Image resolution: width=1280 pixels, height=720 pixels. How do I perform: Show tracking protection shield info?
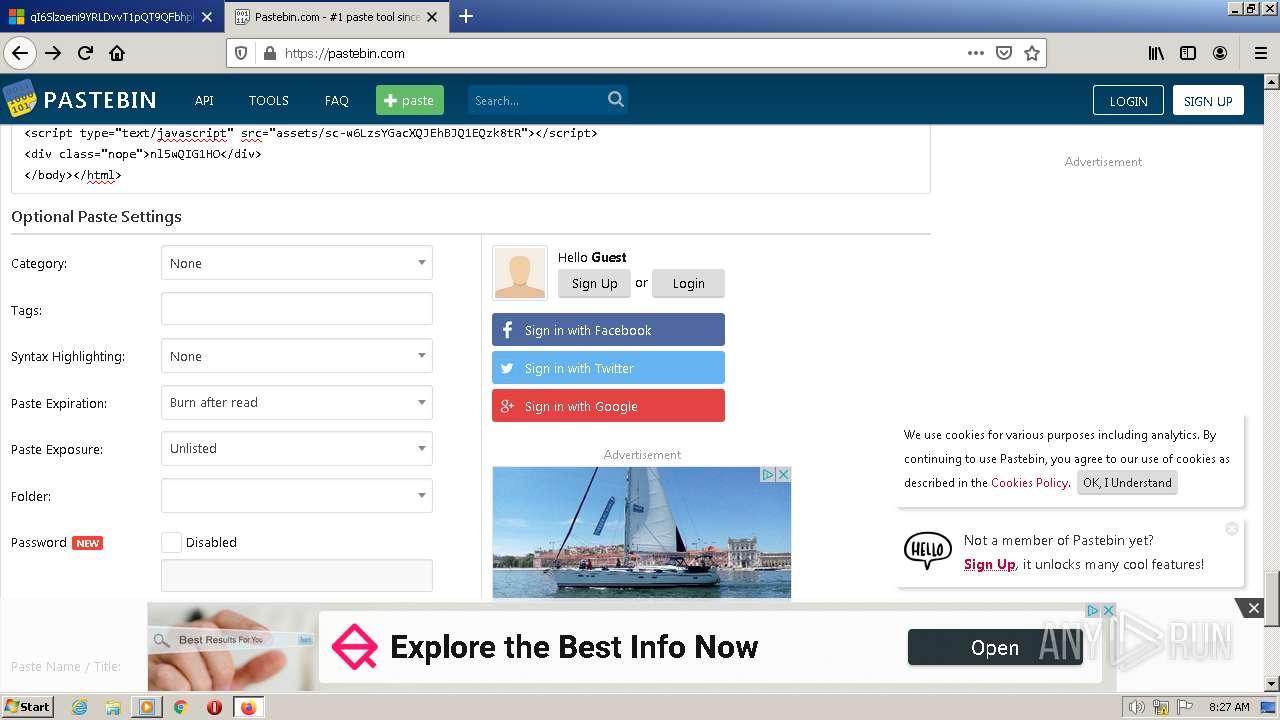click(241, 53)
